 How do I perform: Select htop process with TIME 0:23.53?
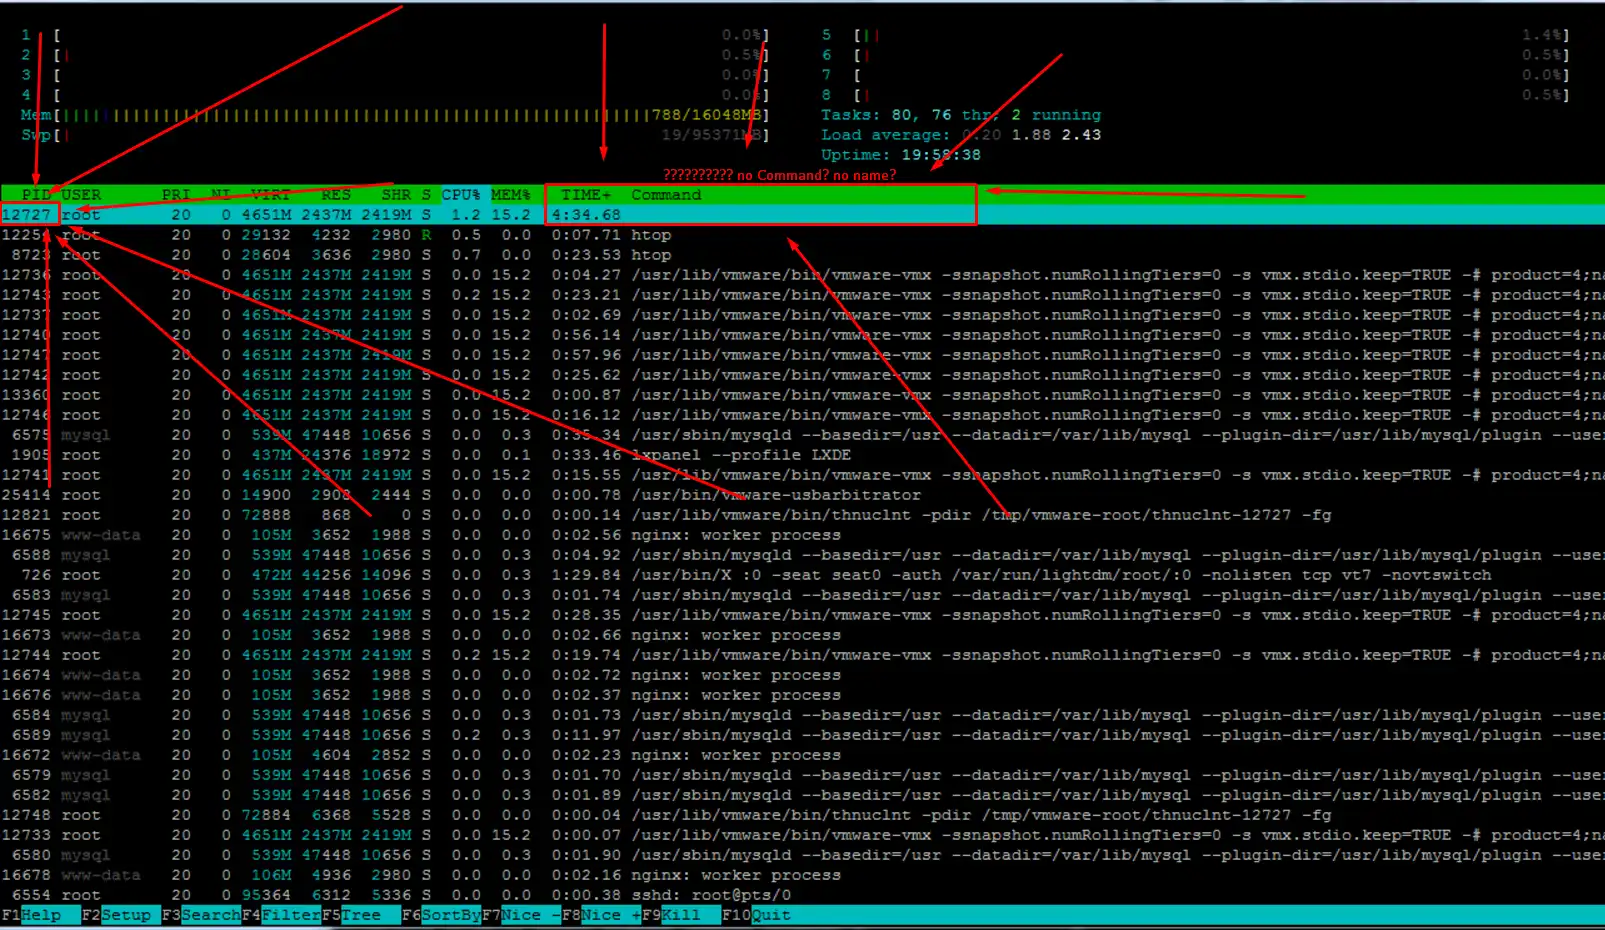(802, 255)
